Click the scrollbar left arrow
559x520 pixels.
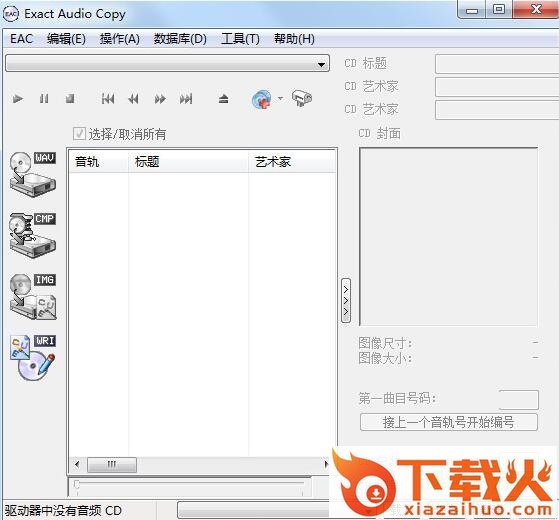(x=77, y=464)
